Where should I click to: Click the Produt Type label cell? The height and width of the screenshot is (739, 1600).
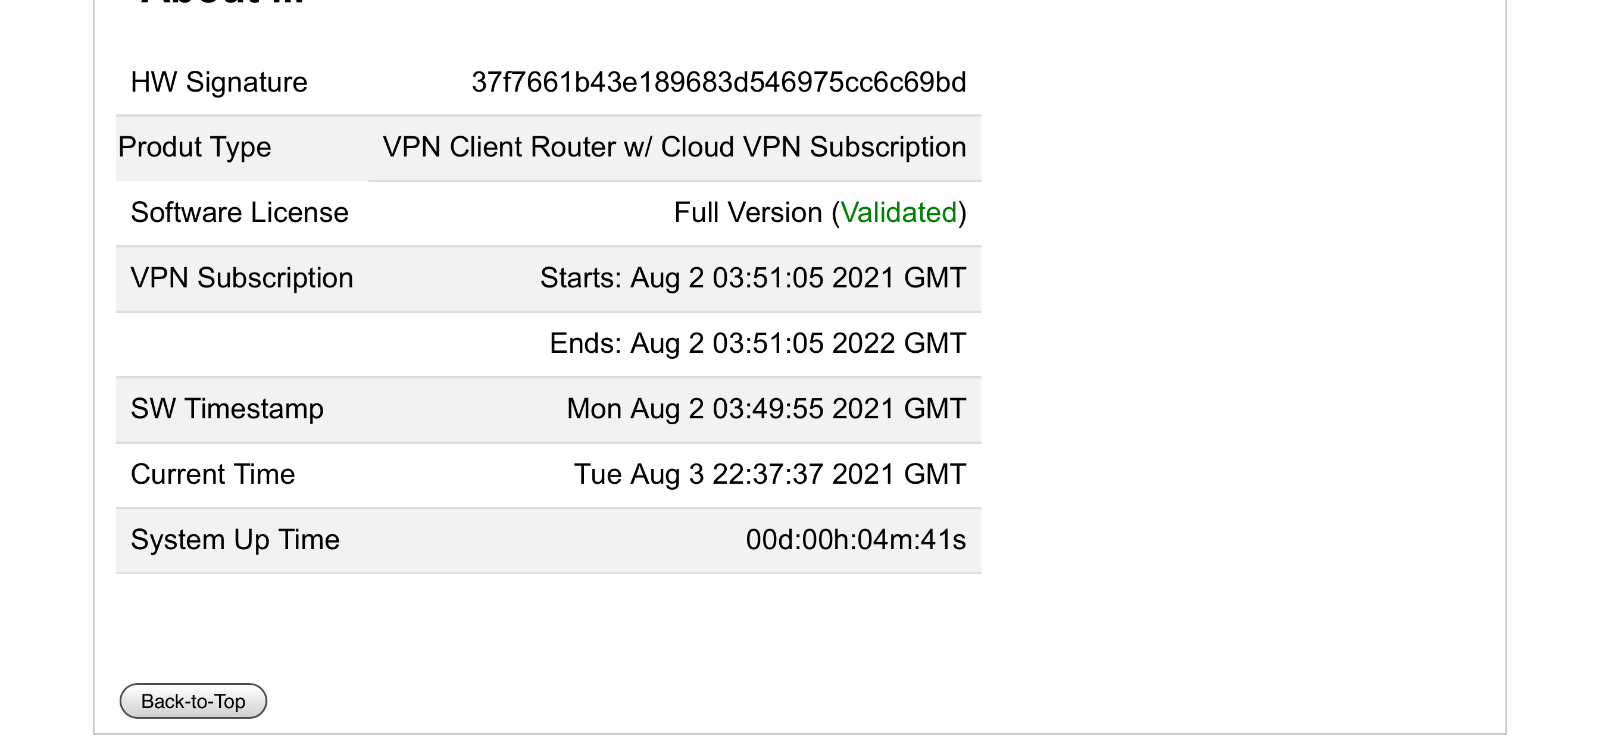tap(242, 148)
